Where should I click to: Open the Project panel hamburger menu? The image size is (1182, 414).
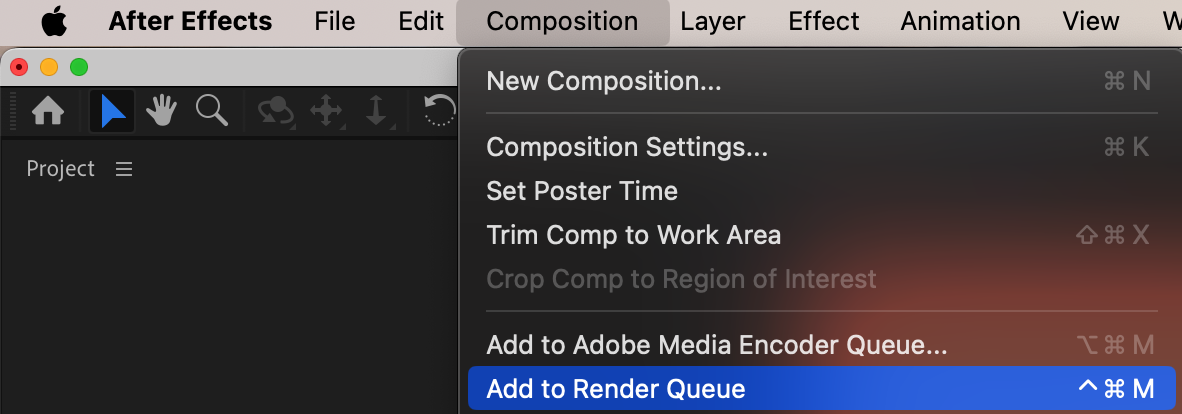pos(124,169)
